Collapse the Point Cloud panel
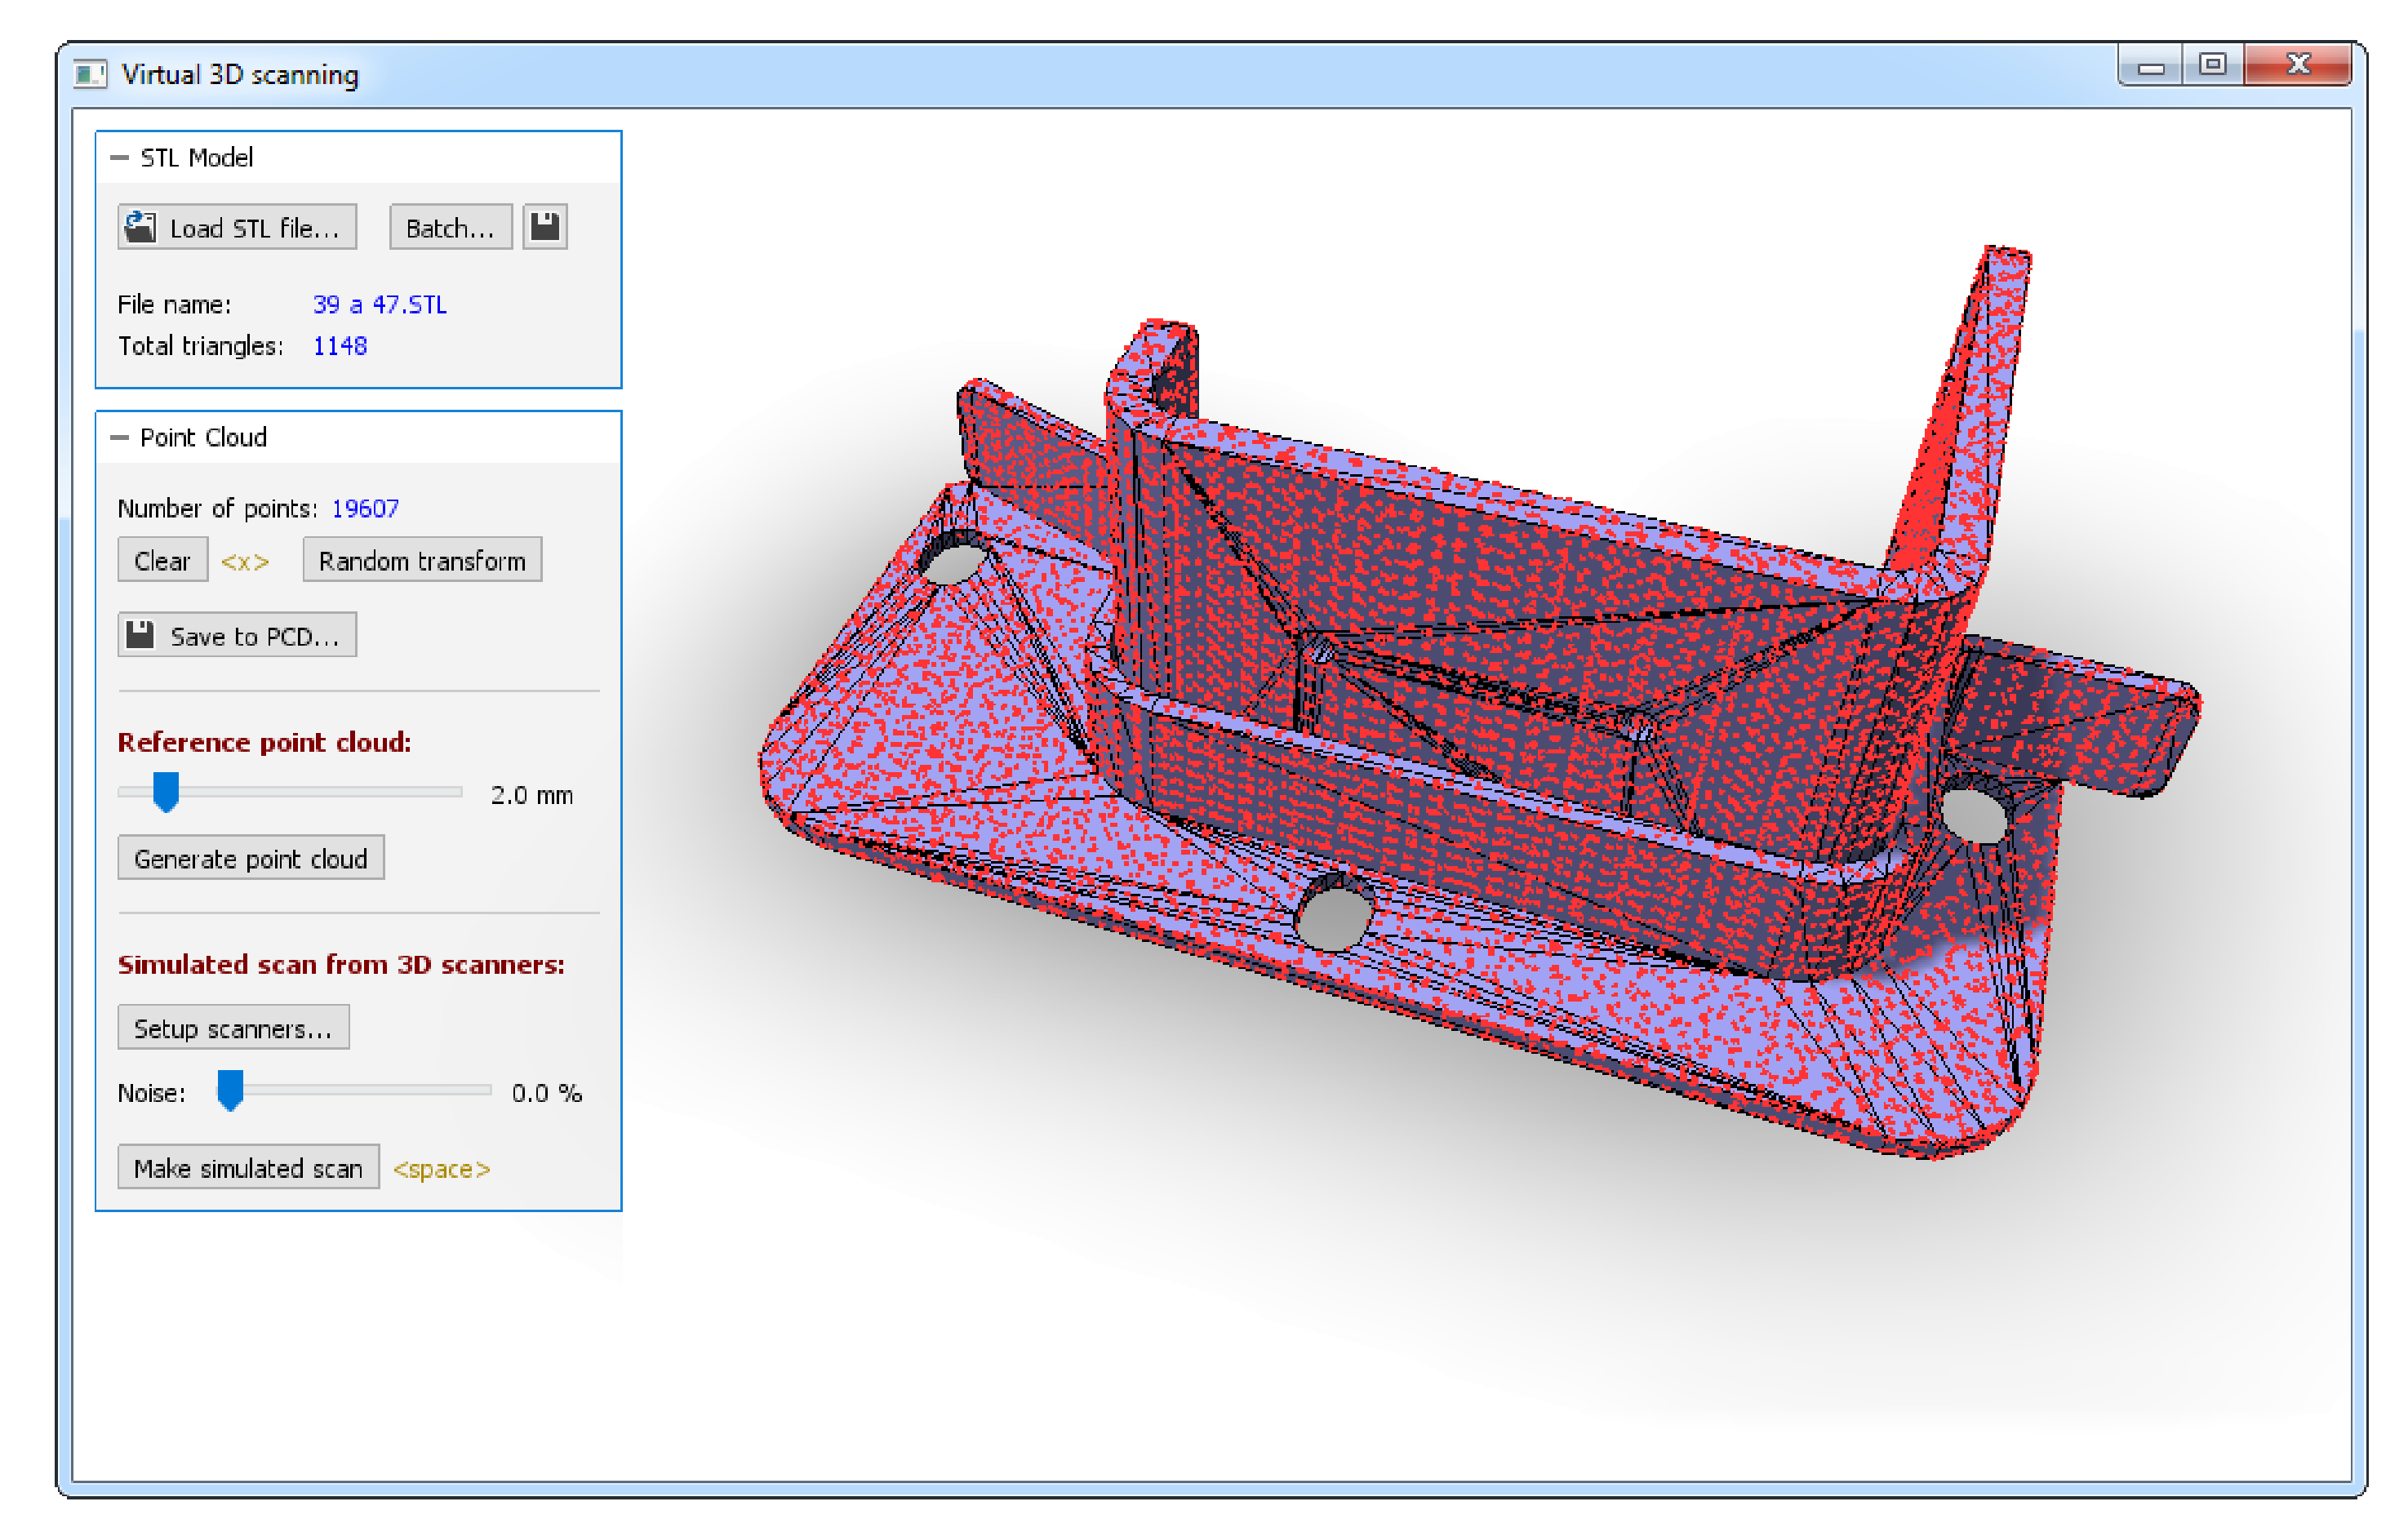 pos(120,438)
